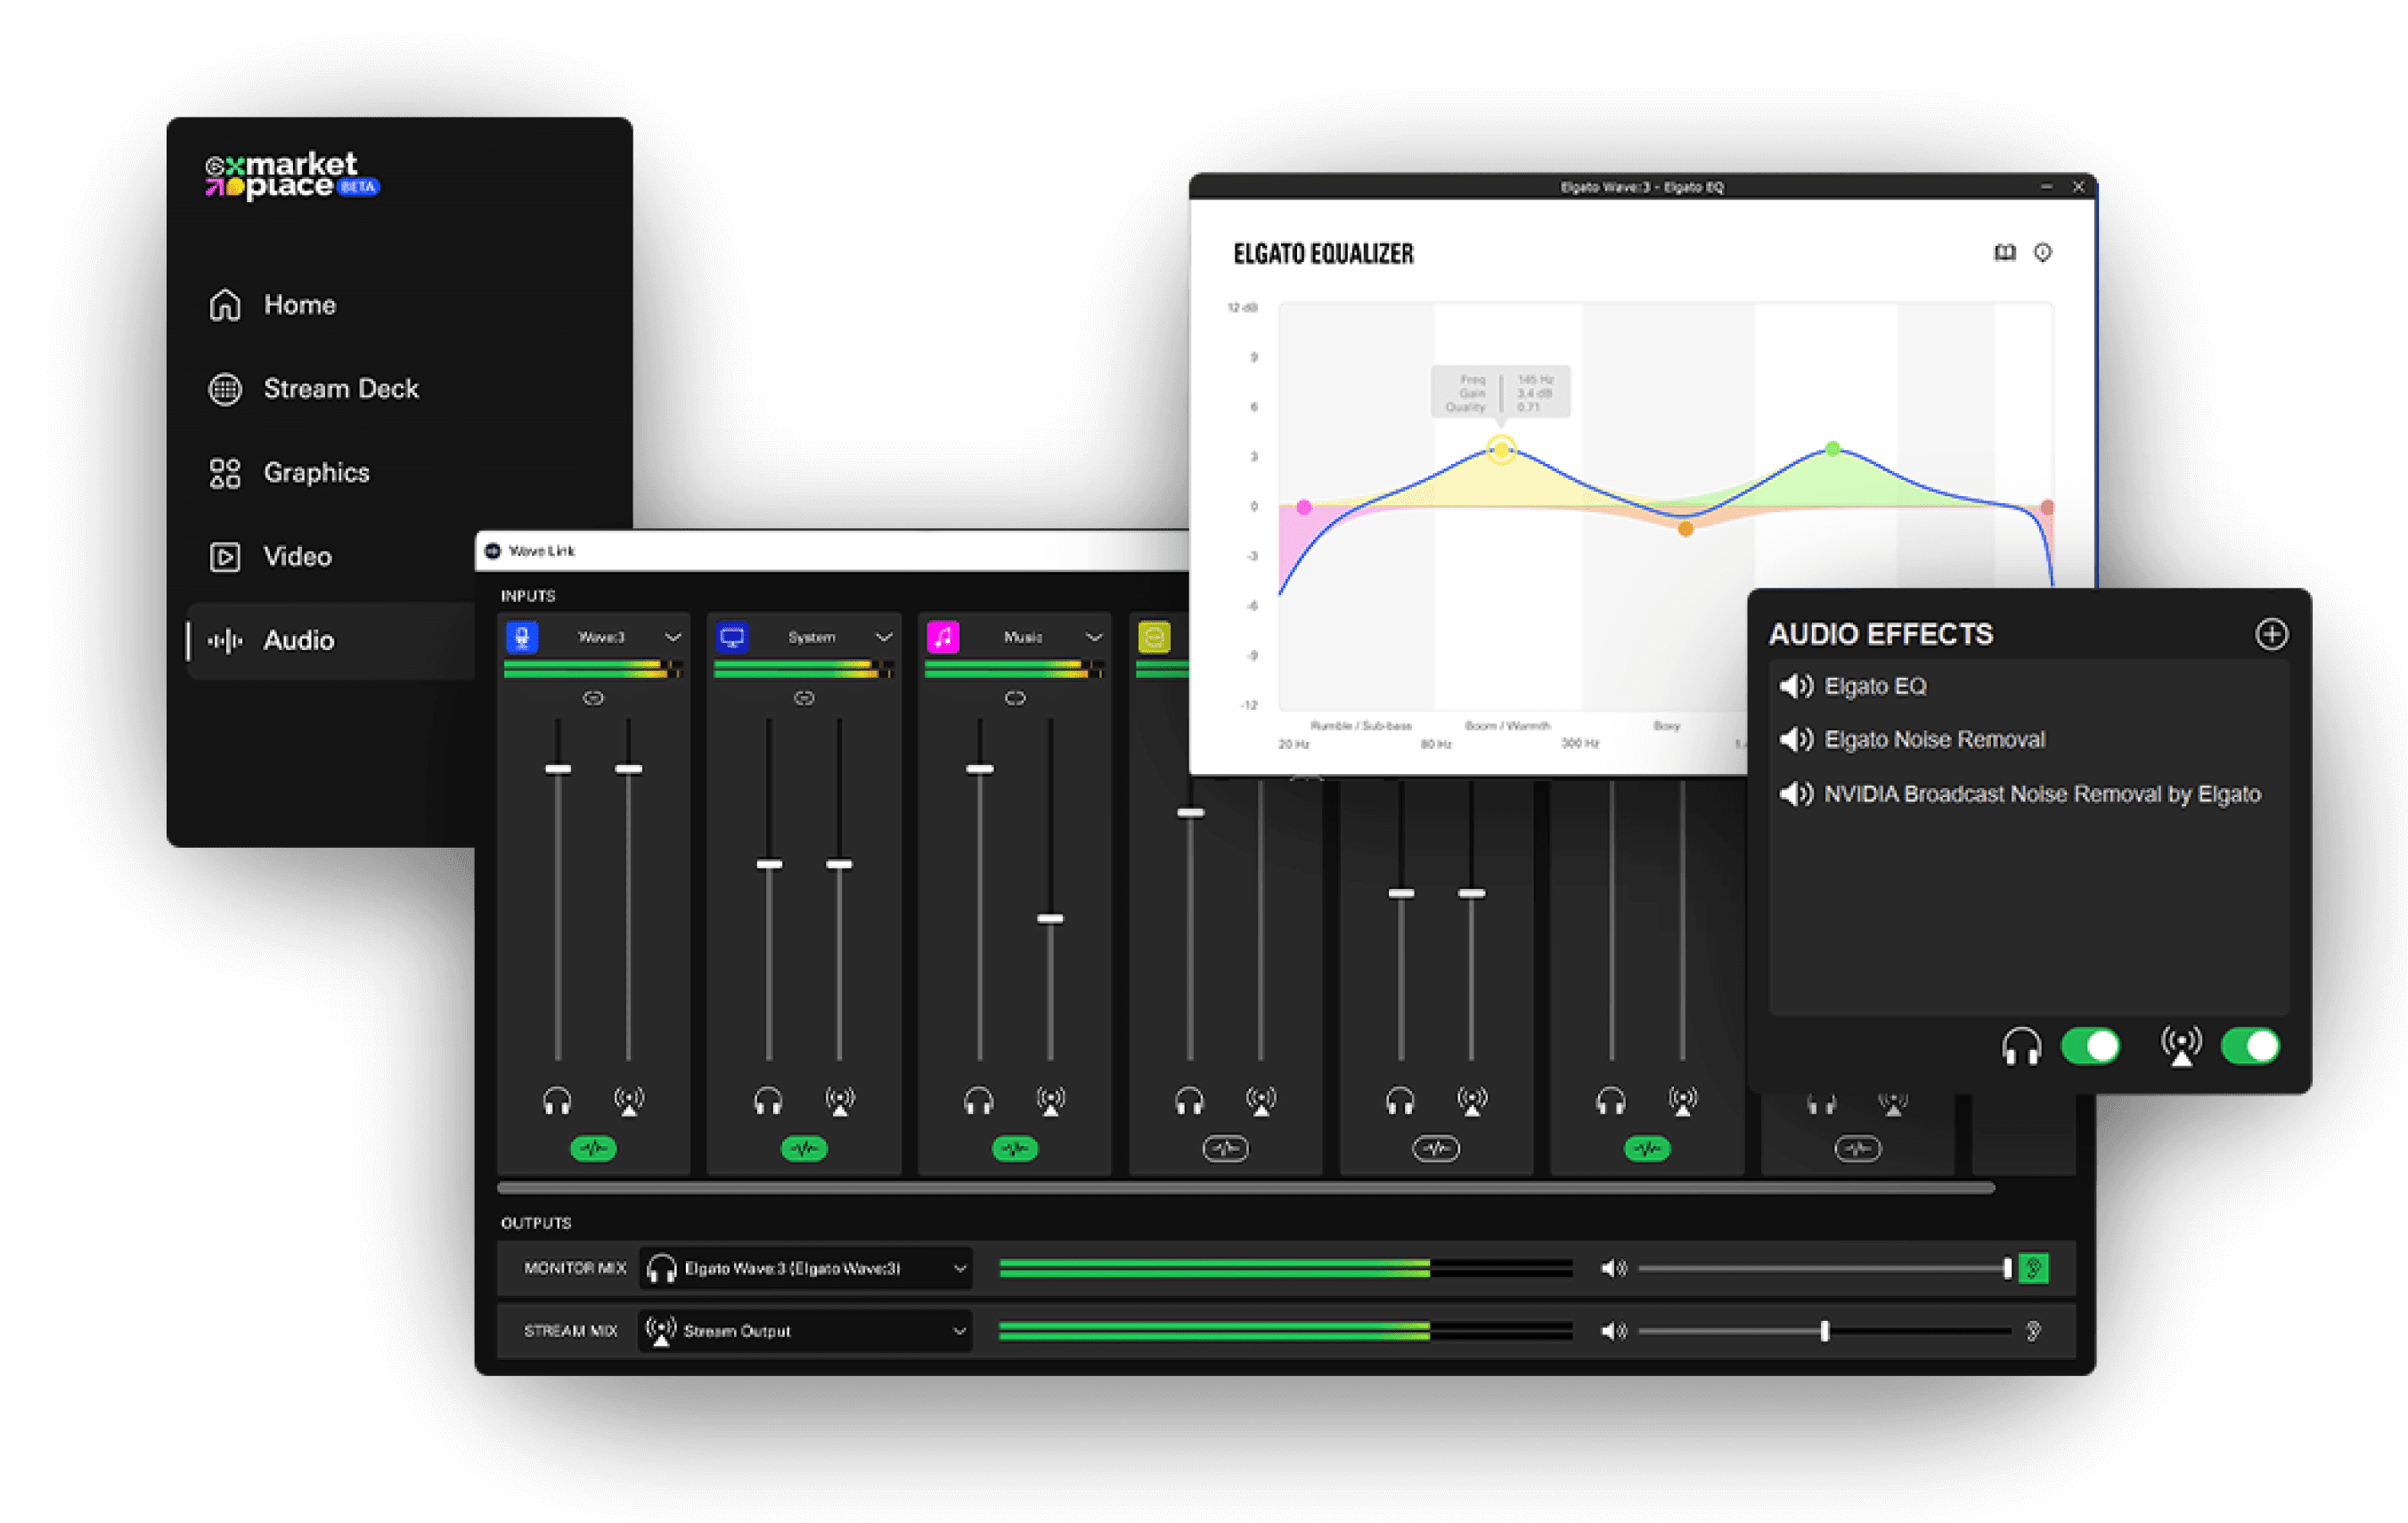
Task: Click the Wave:3 microphone channel icon
Action: 522,637
